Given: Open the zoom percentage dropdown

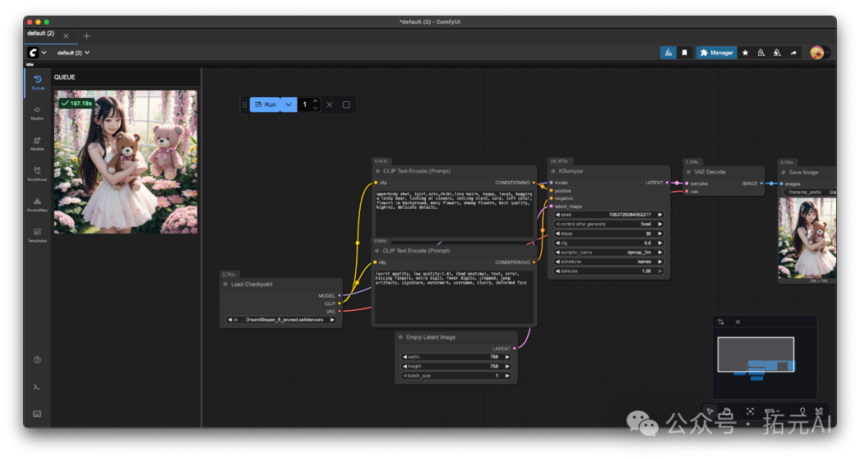Looking at the screenshot, I should [772, 411].
